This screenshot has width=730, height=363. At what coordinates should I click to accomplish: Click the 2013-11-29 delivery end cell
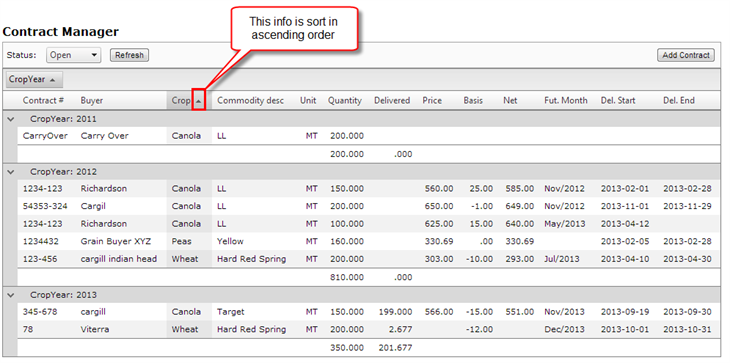pyautogui.click(x=687, y=206)
